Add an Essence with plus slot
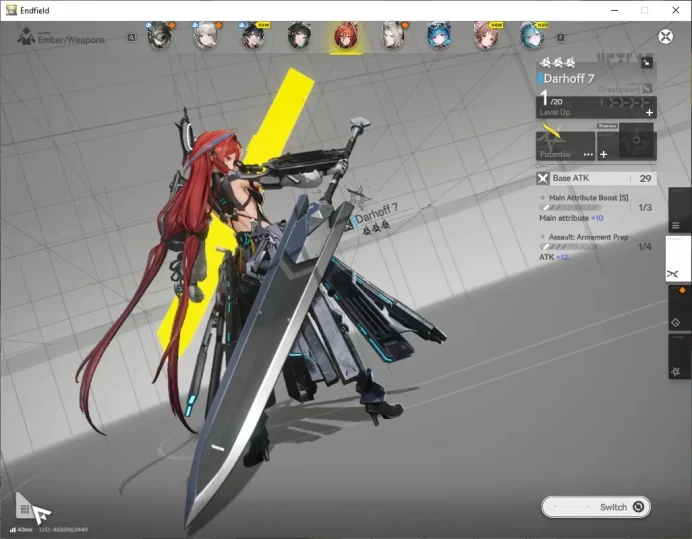 pos(604,154)
